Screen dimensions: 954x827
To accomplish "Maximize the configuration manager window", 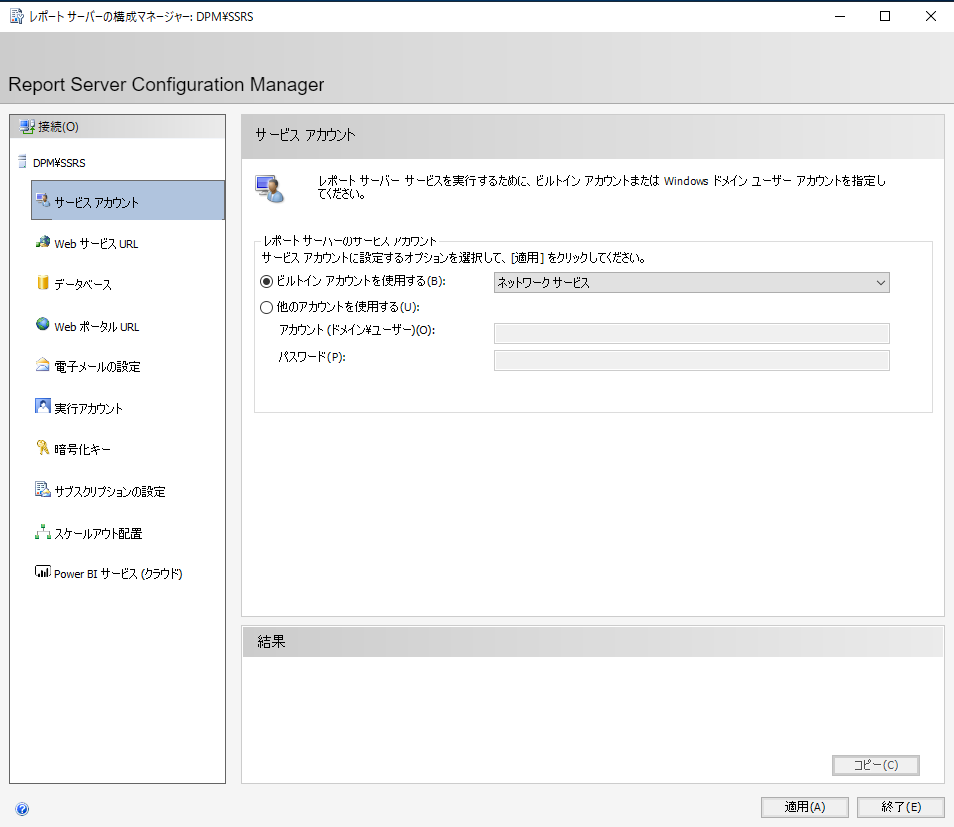I will pos(885,16).
